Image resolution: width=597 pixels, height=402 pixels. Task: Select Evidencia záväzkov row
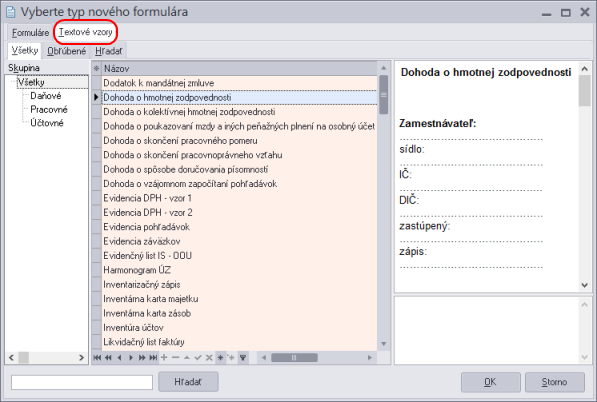(240, 241)
